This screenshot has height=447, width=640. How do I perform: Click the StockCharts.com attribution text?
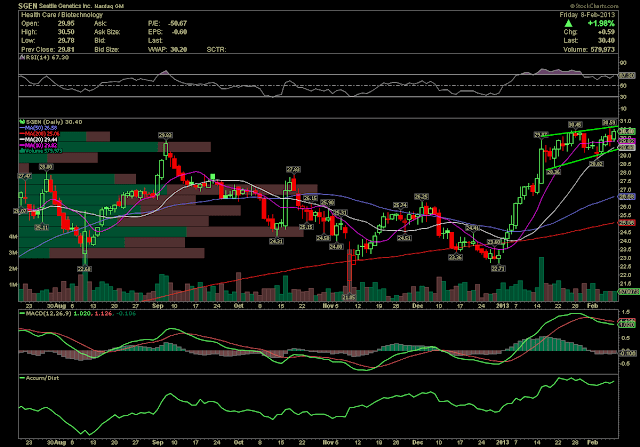click(x=594, y=6)
